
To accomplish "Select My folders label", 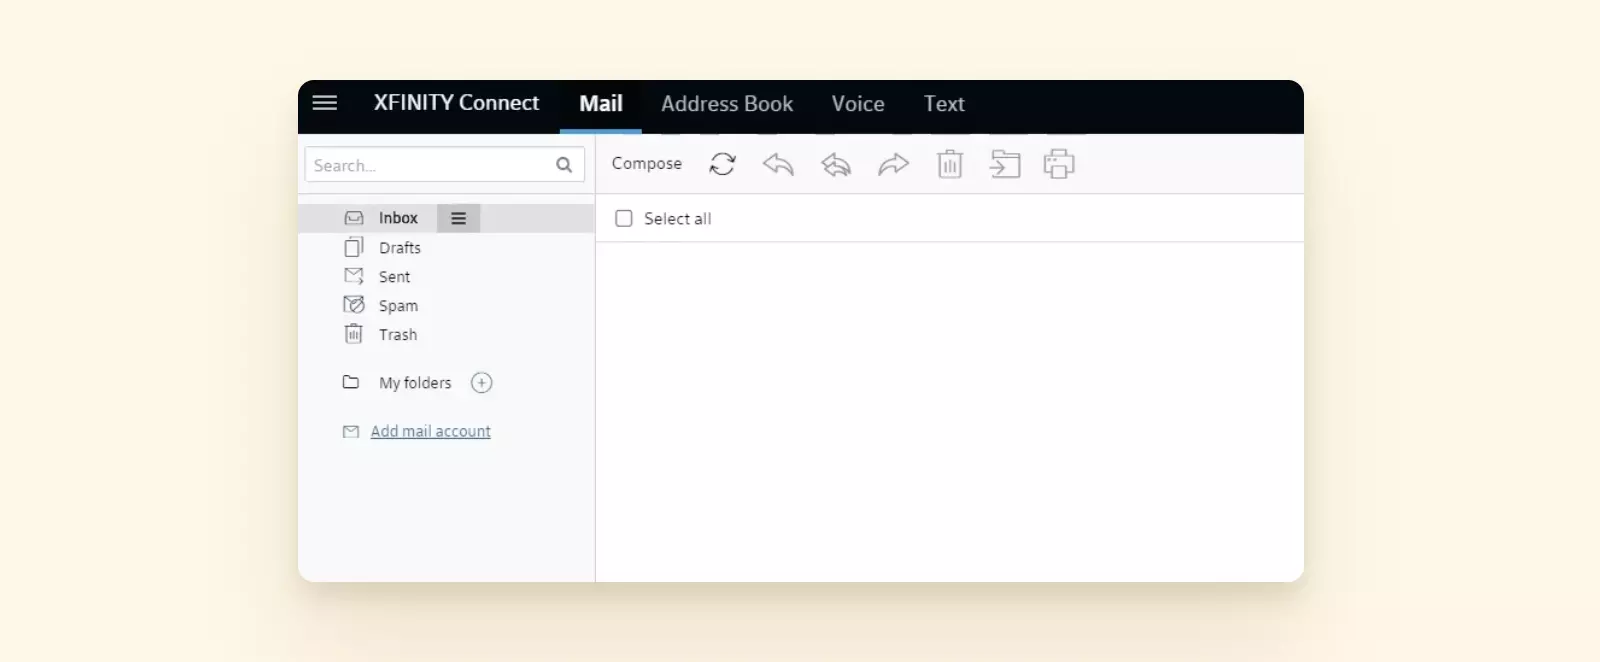I will (415, 383).
